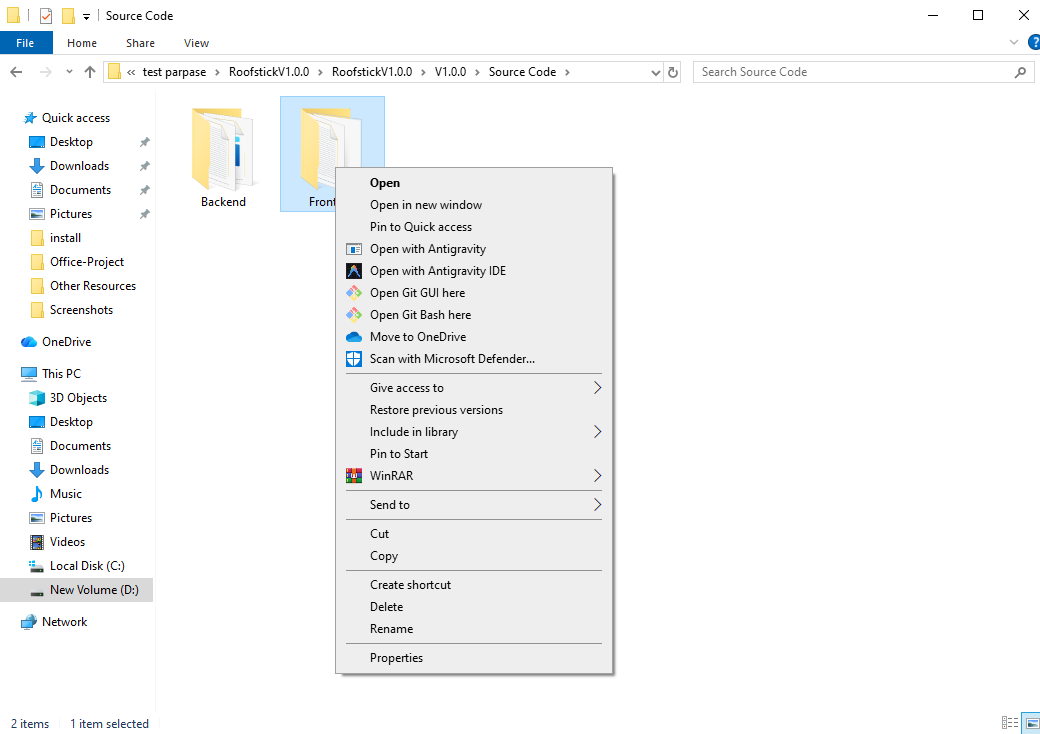Expand the WinRAR submenu arrow
Image resolution: width=1040 pixels, height=734 pixels.
(x=597, y=475)
